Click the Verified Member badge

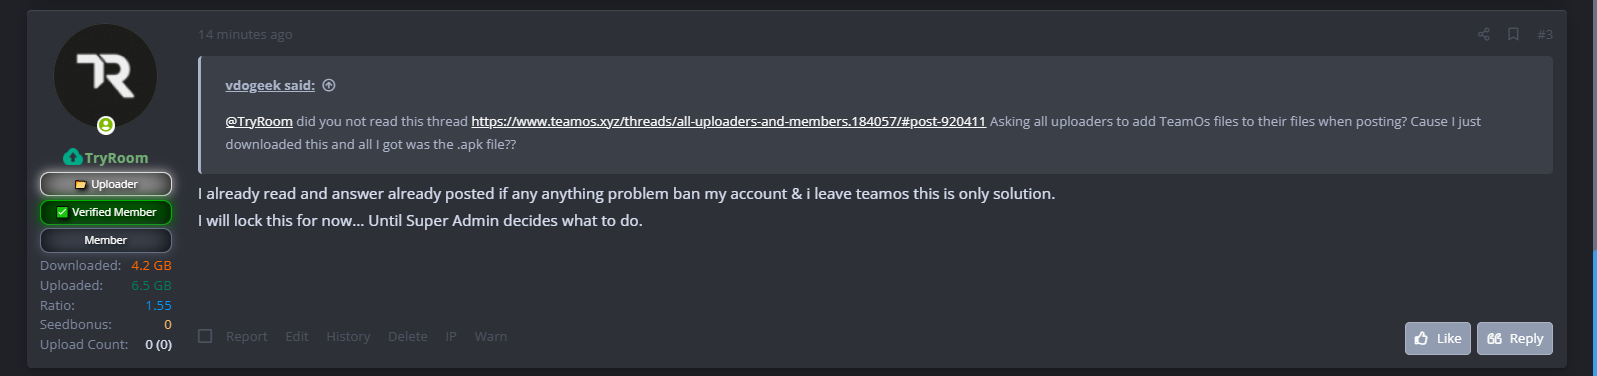[106, 212]
